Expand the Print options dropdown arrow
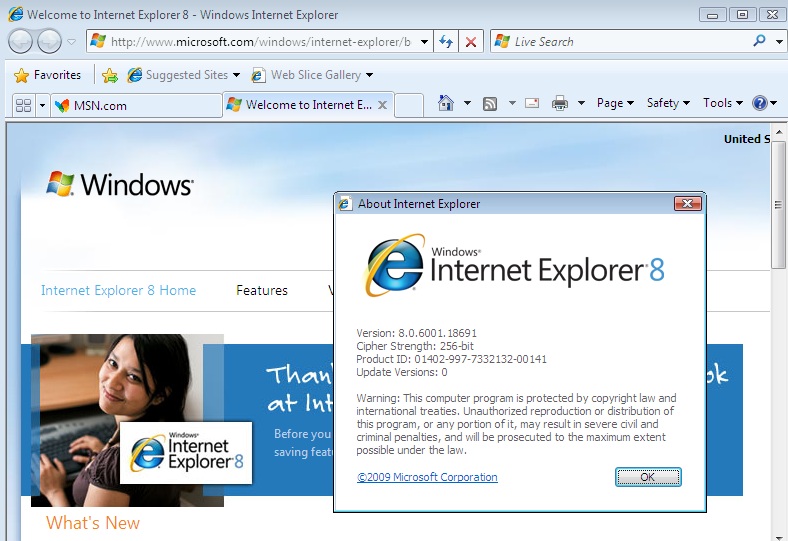Image resolution: width=788 pixels, height=541 pixels. tap(581, 103)
